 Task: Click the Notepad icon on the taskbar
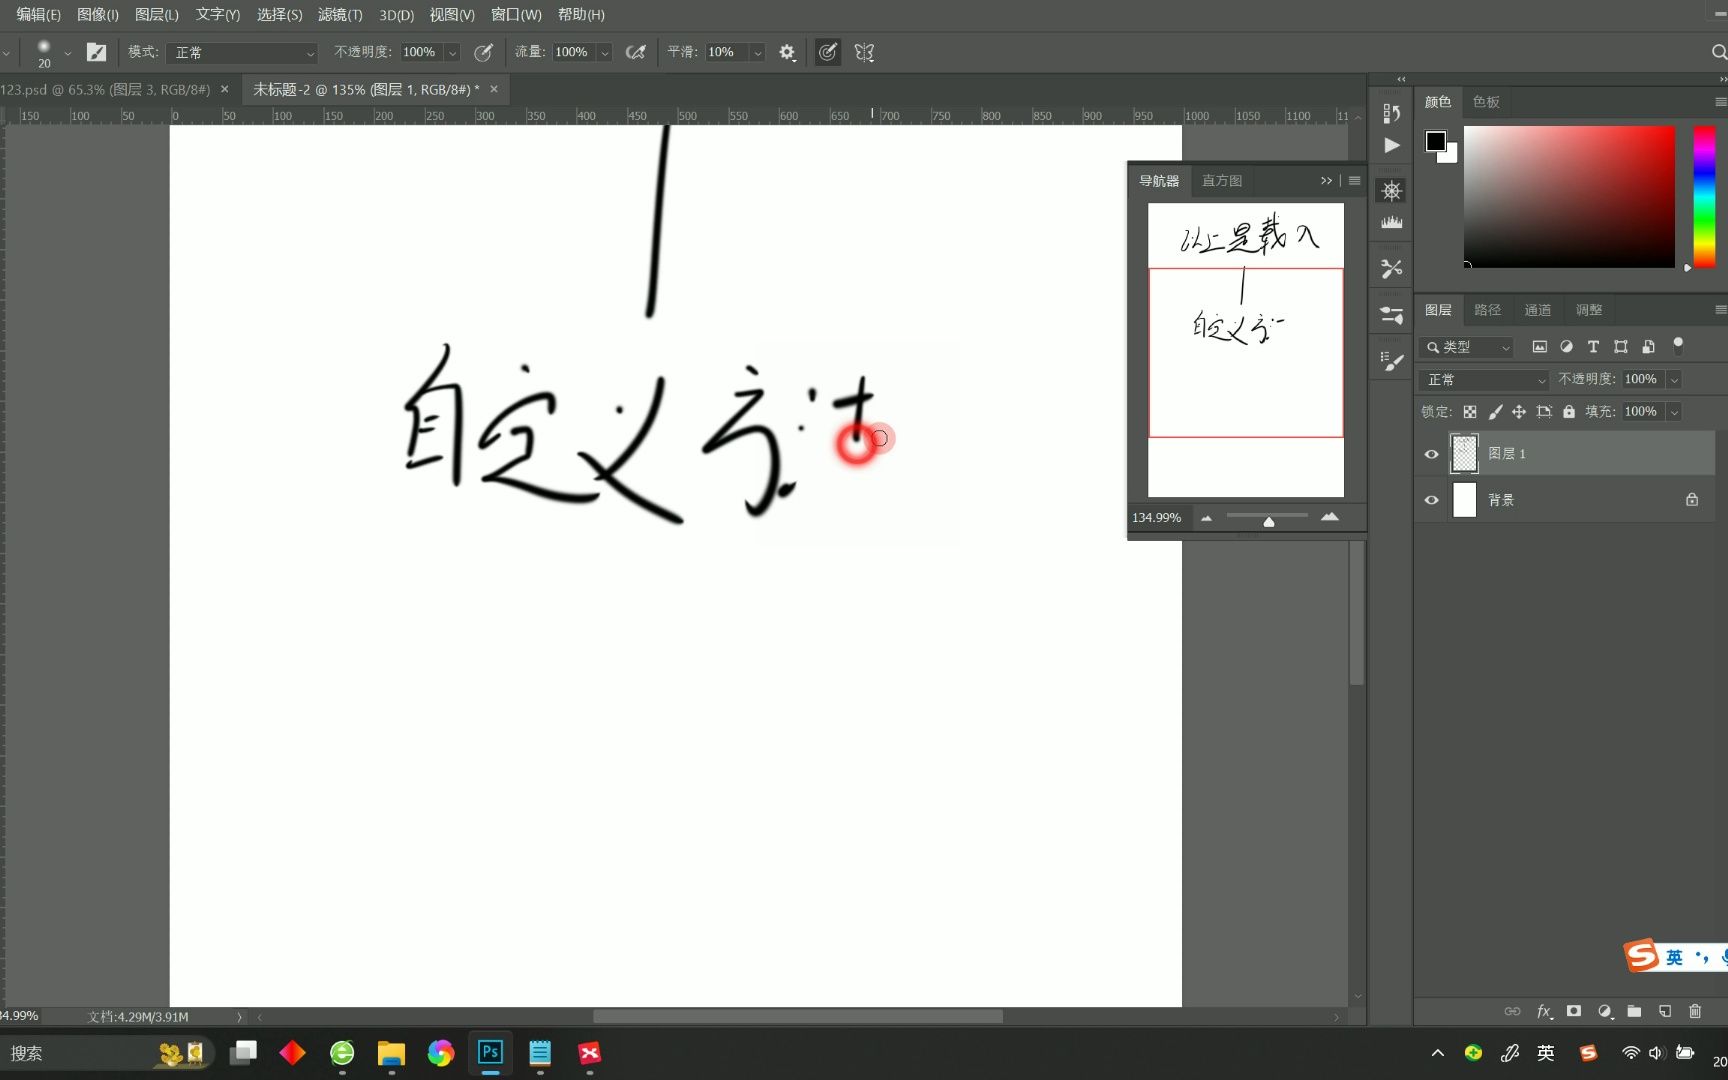[x=540, y=1053]
